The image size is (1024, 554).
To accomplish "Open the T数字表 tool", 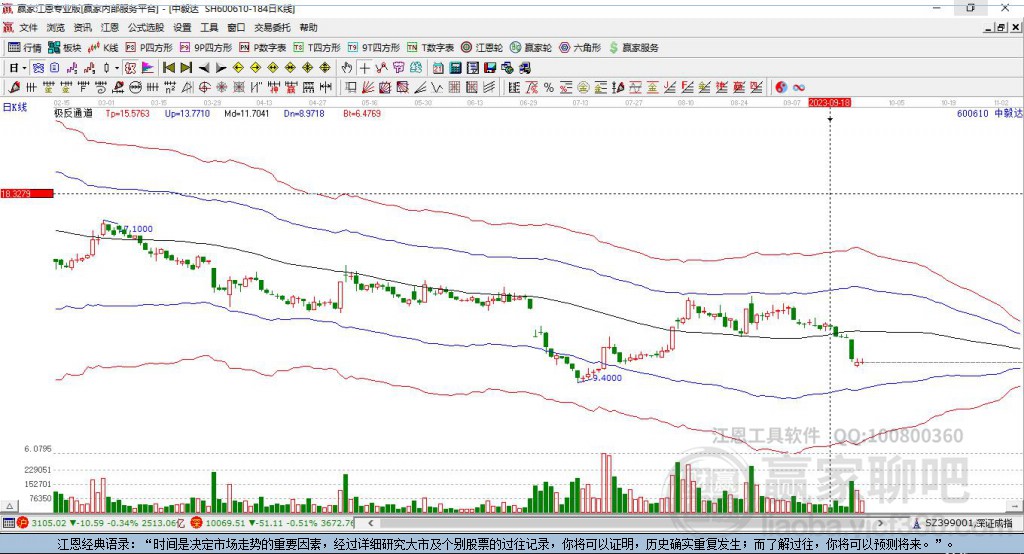I will 430,48.
